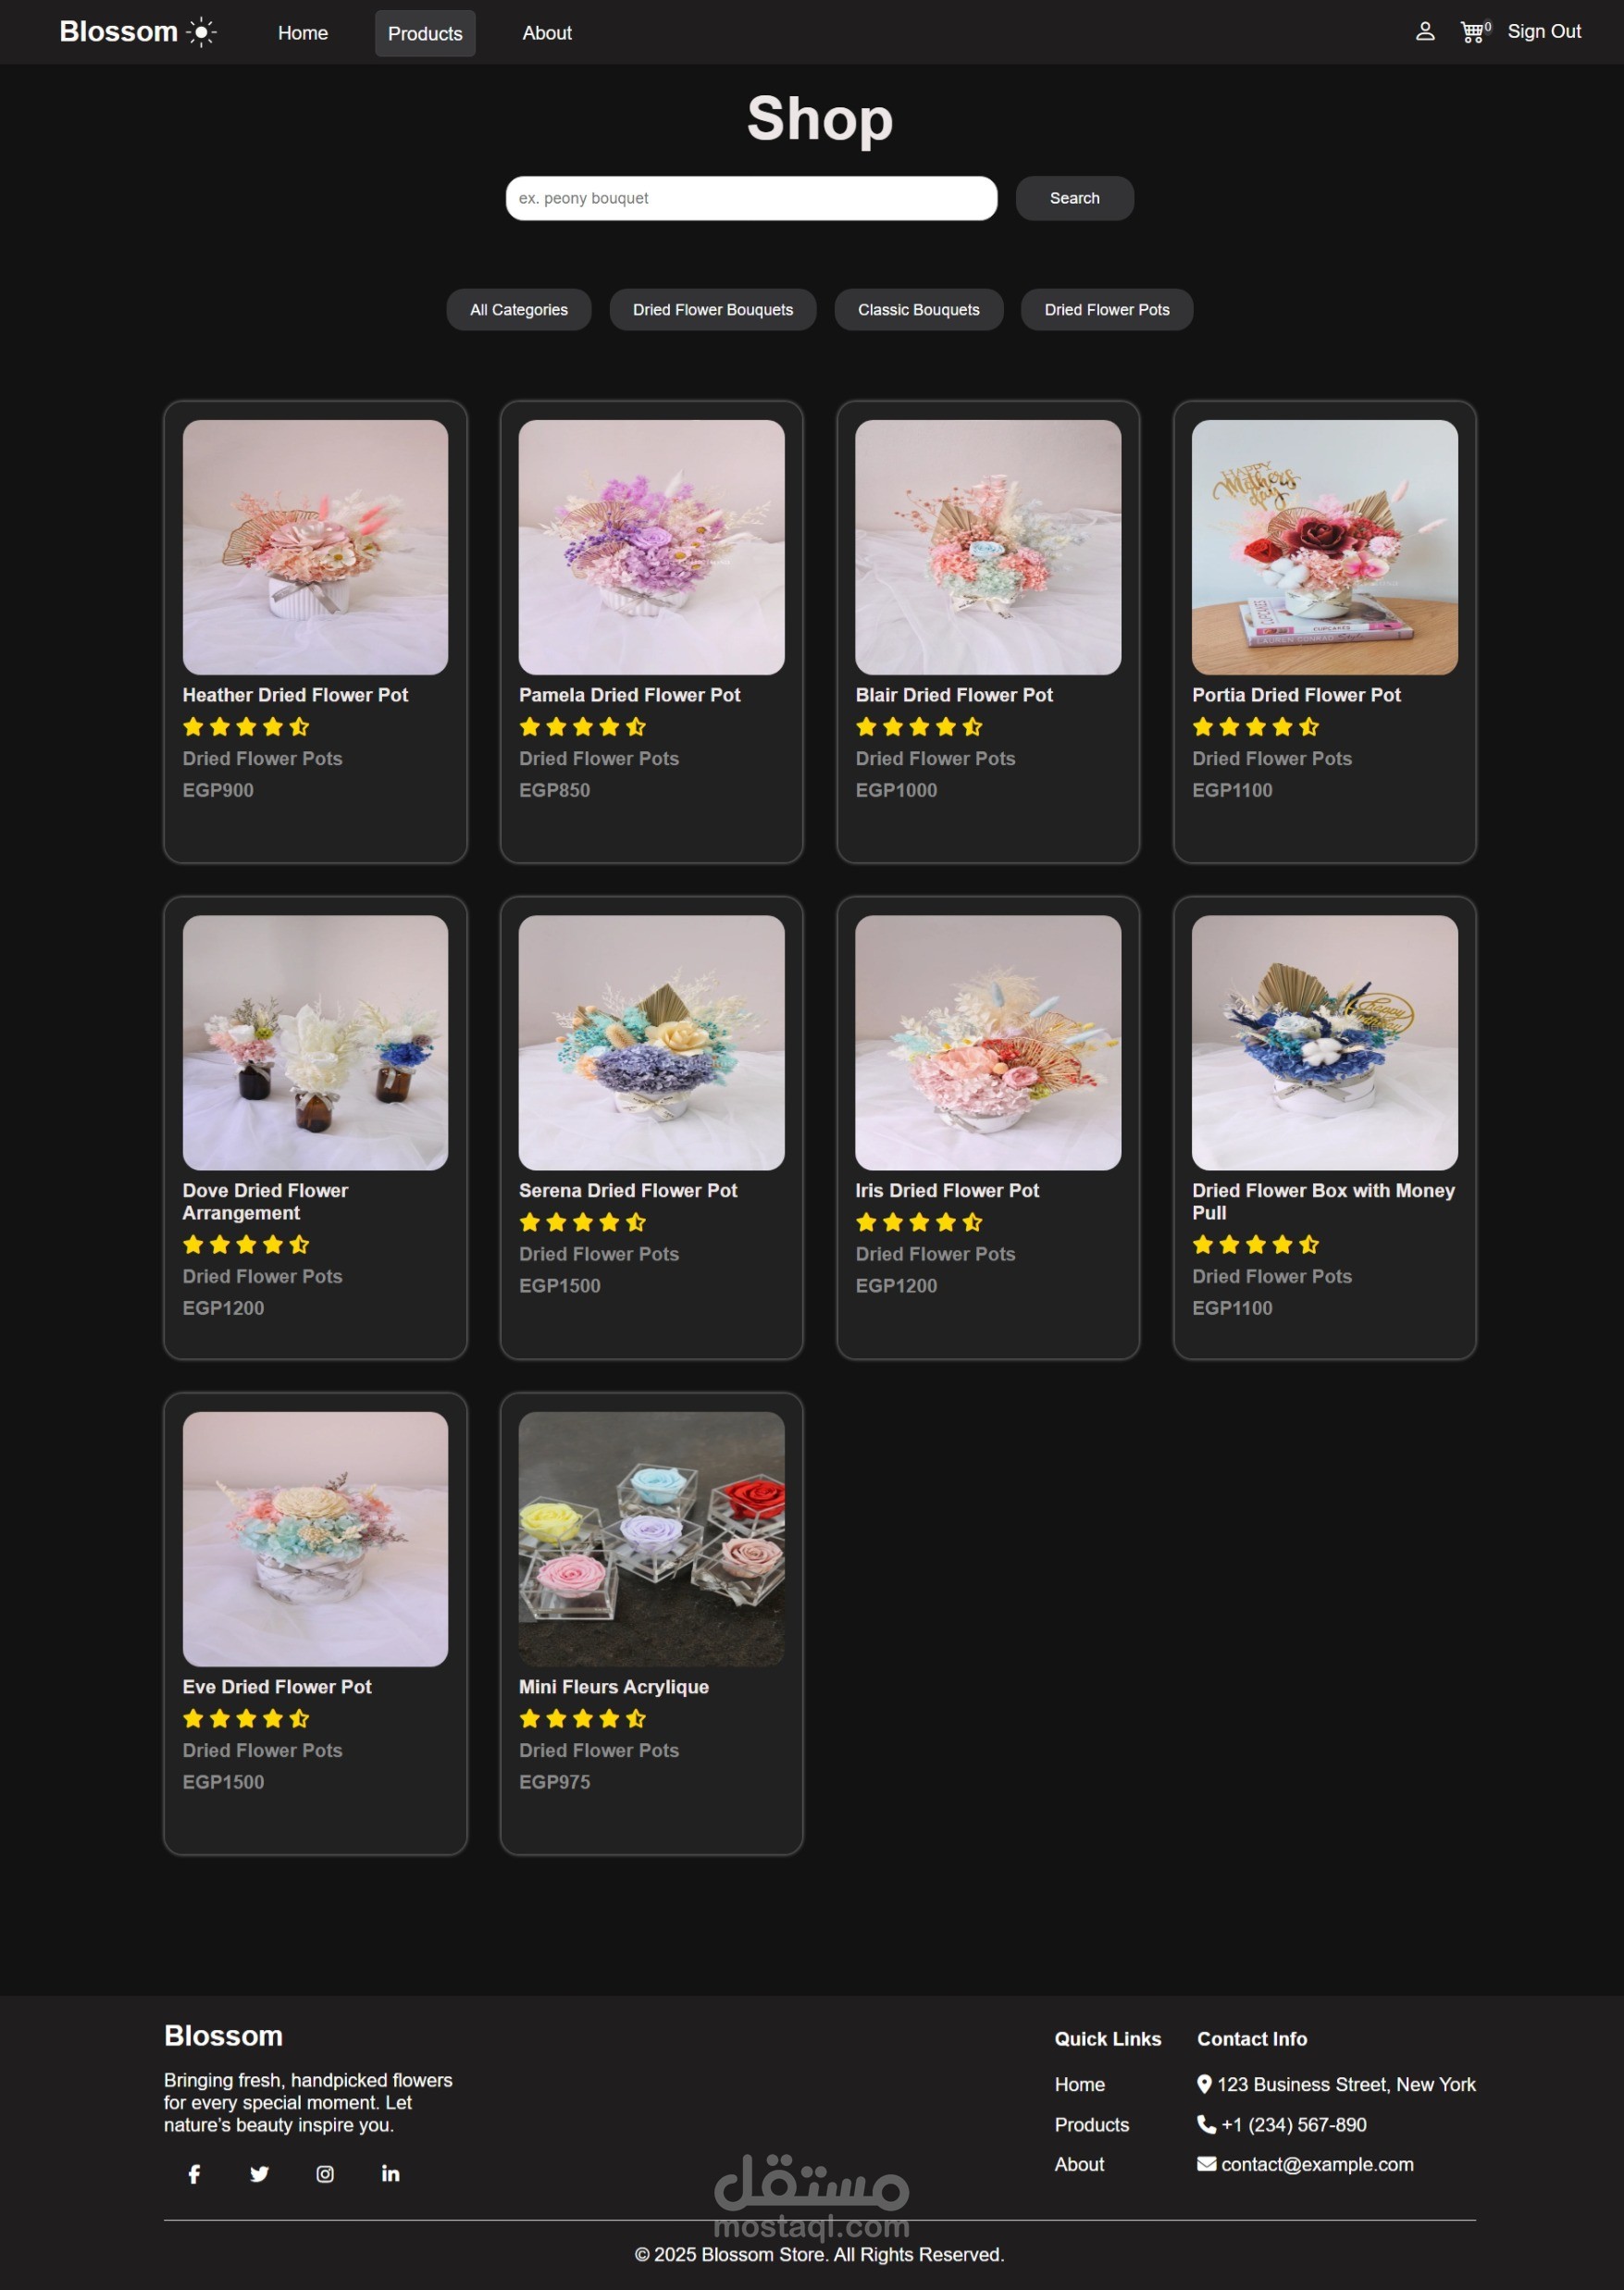The width and height of the screenshot is (1624, 2290).
Task: Open the LinkedIn icon in footer
Action: coord(390,2173)
